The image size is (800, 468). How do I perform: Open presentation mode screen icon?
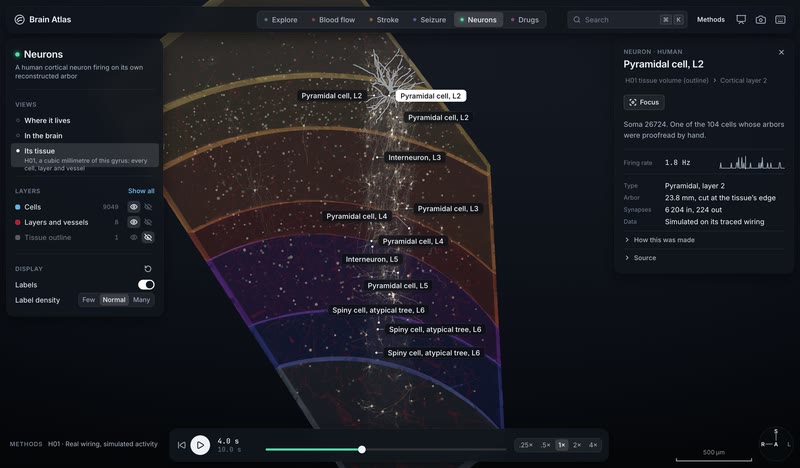[x=741, y=19]
